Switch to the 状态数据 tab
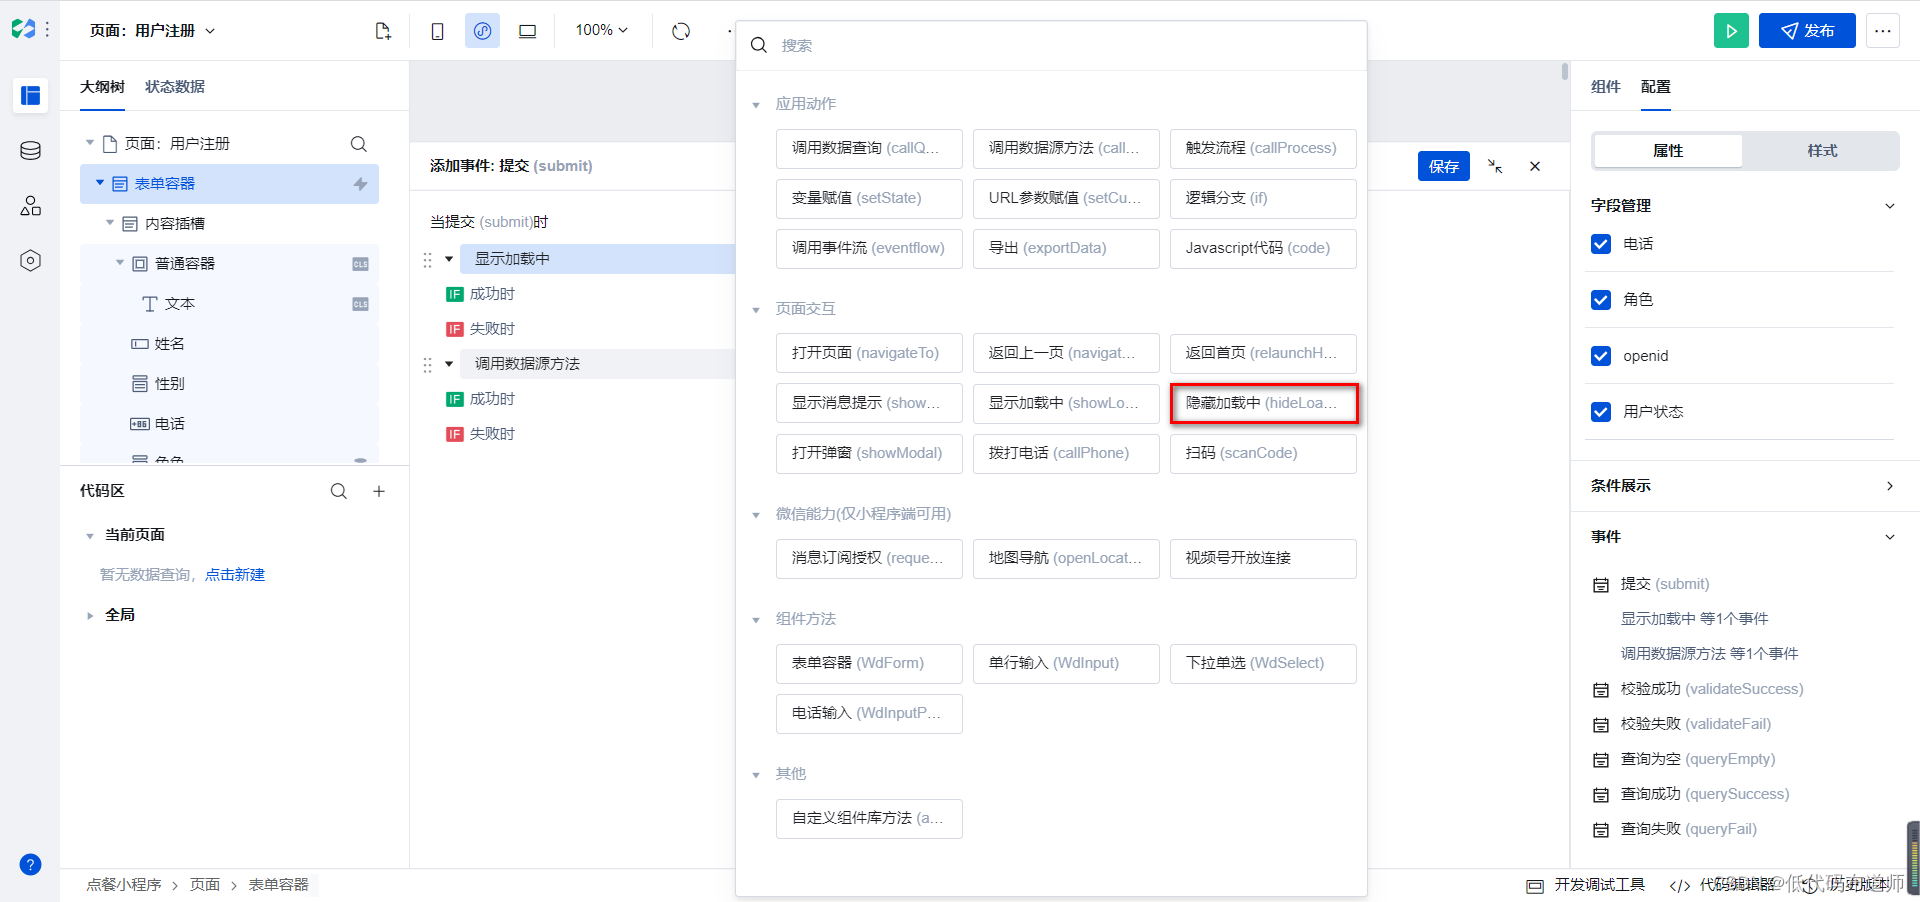The width and height of the screenshot is (1920, 902). (175, 87)
